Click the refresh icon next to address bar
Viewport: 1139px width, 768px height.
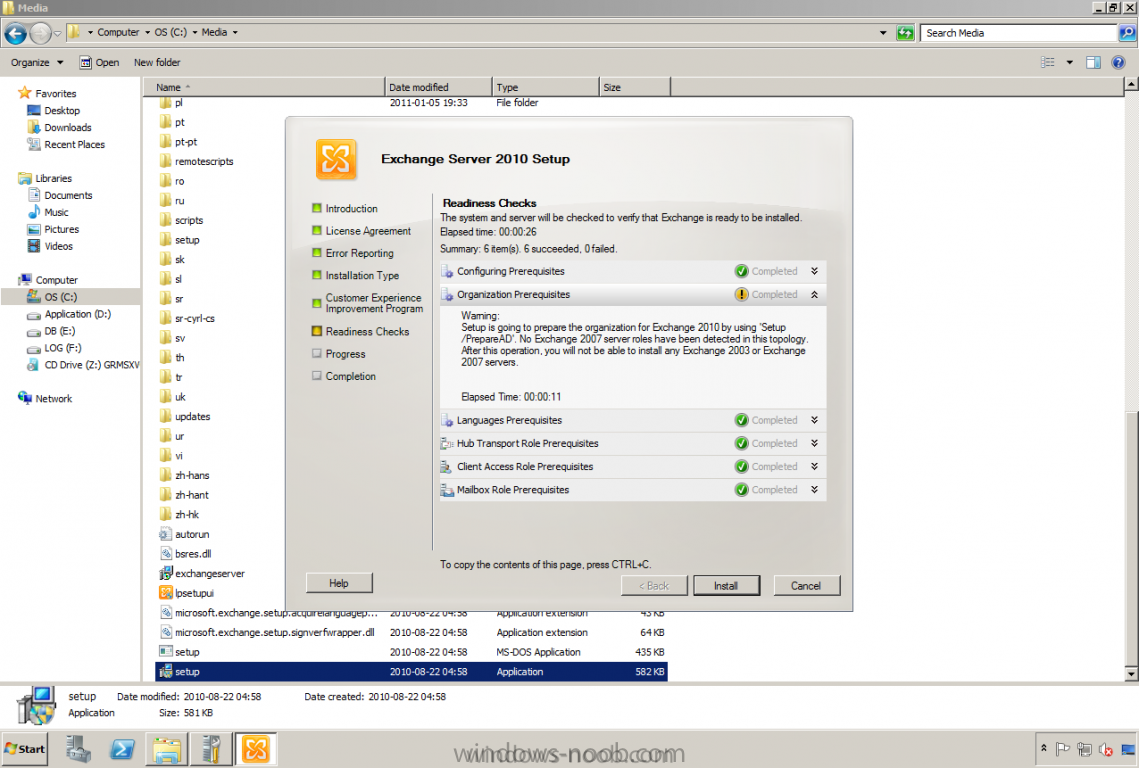[x=905, y=33]
